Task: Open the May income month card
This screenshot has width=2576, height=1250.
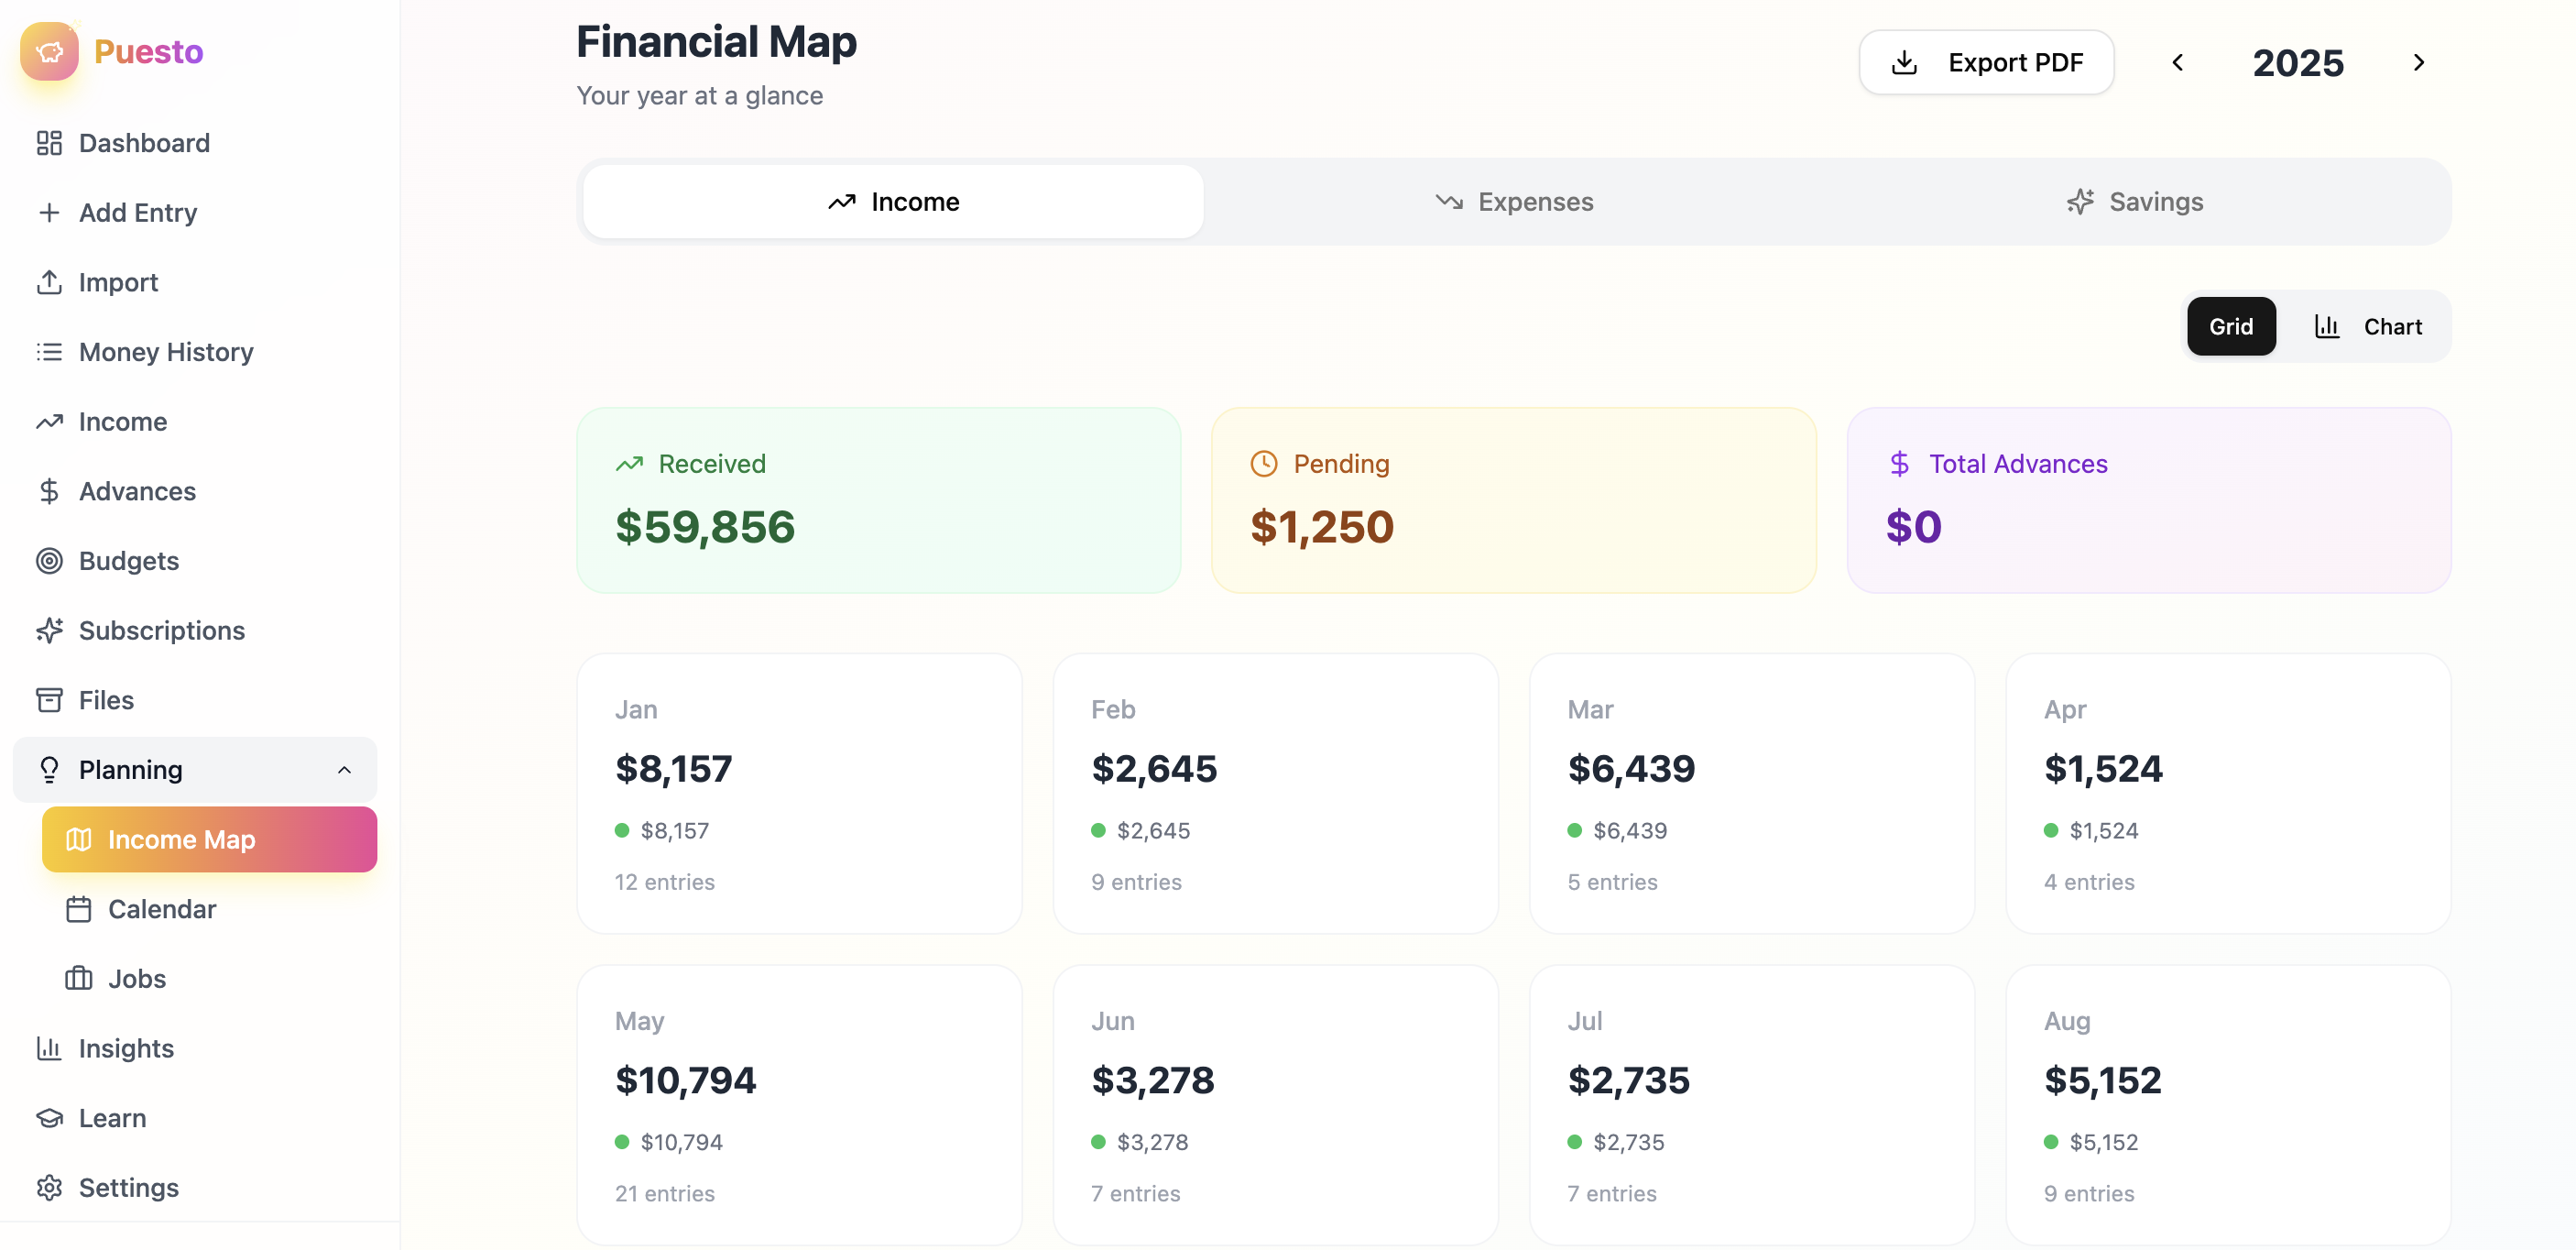Action: pyautogui.click(x=798, y=1104)
